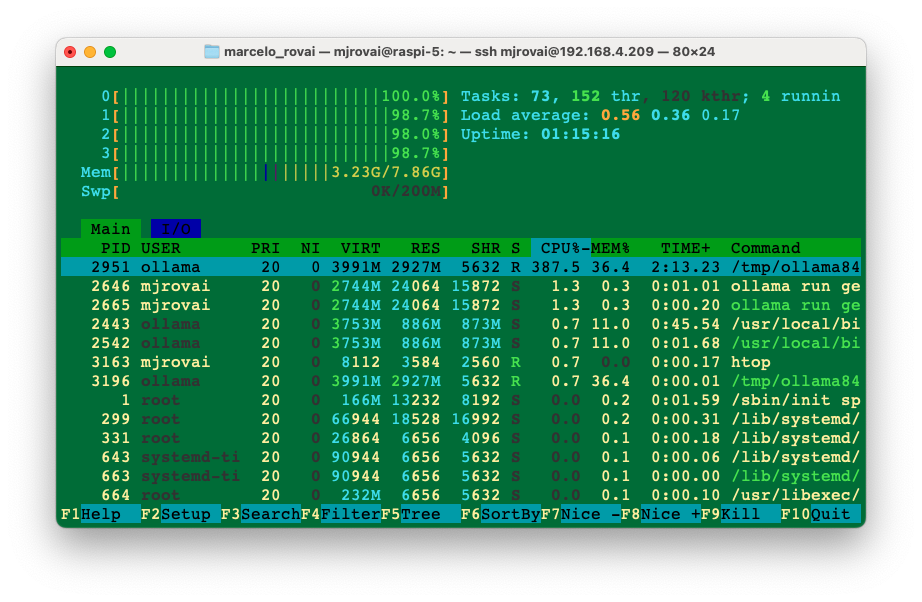Select the Main tab
Viewport: 922px width, 602px height.
pos(110,229)
